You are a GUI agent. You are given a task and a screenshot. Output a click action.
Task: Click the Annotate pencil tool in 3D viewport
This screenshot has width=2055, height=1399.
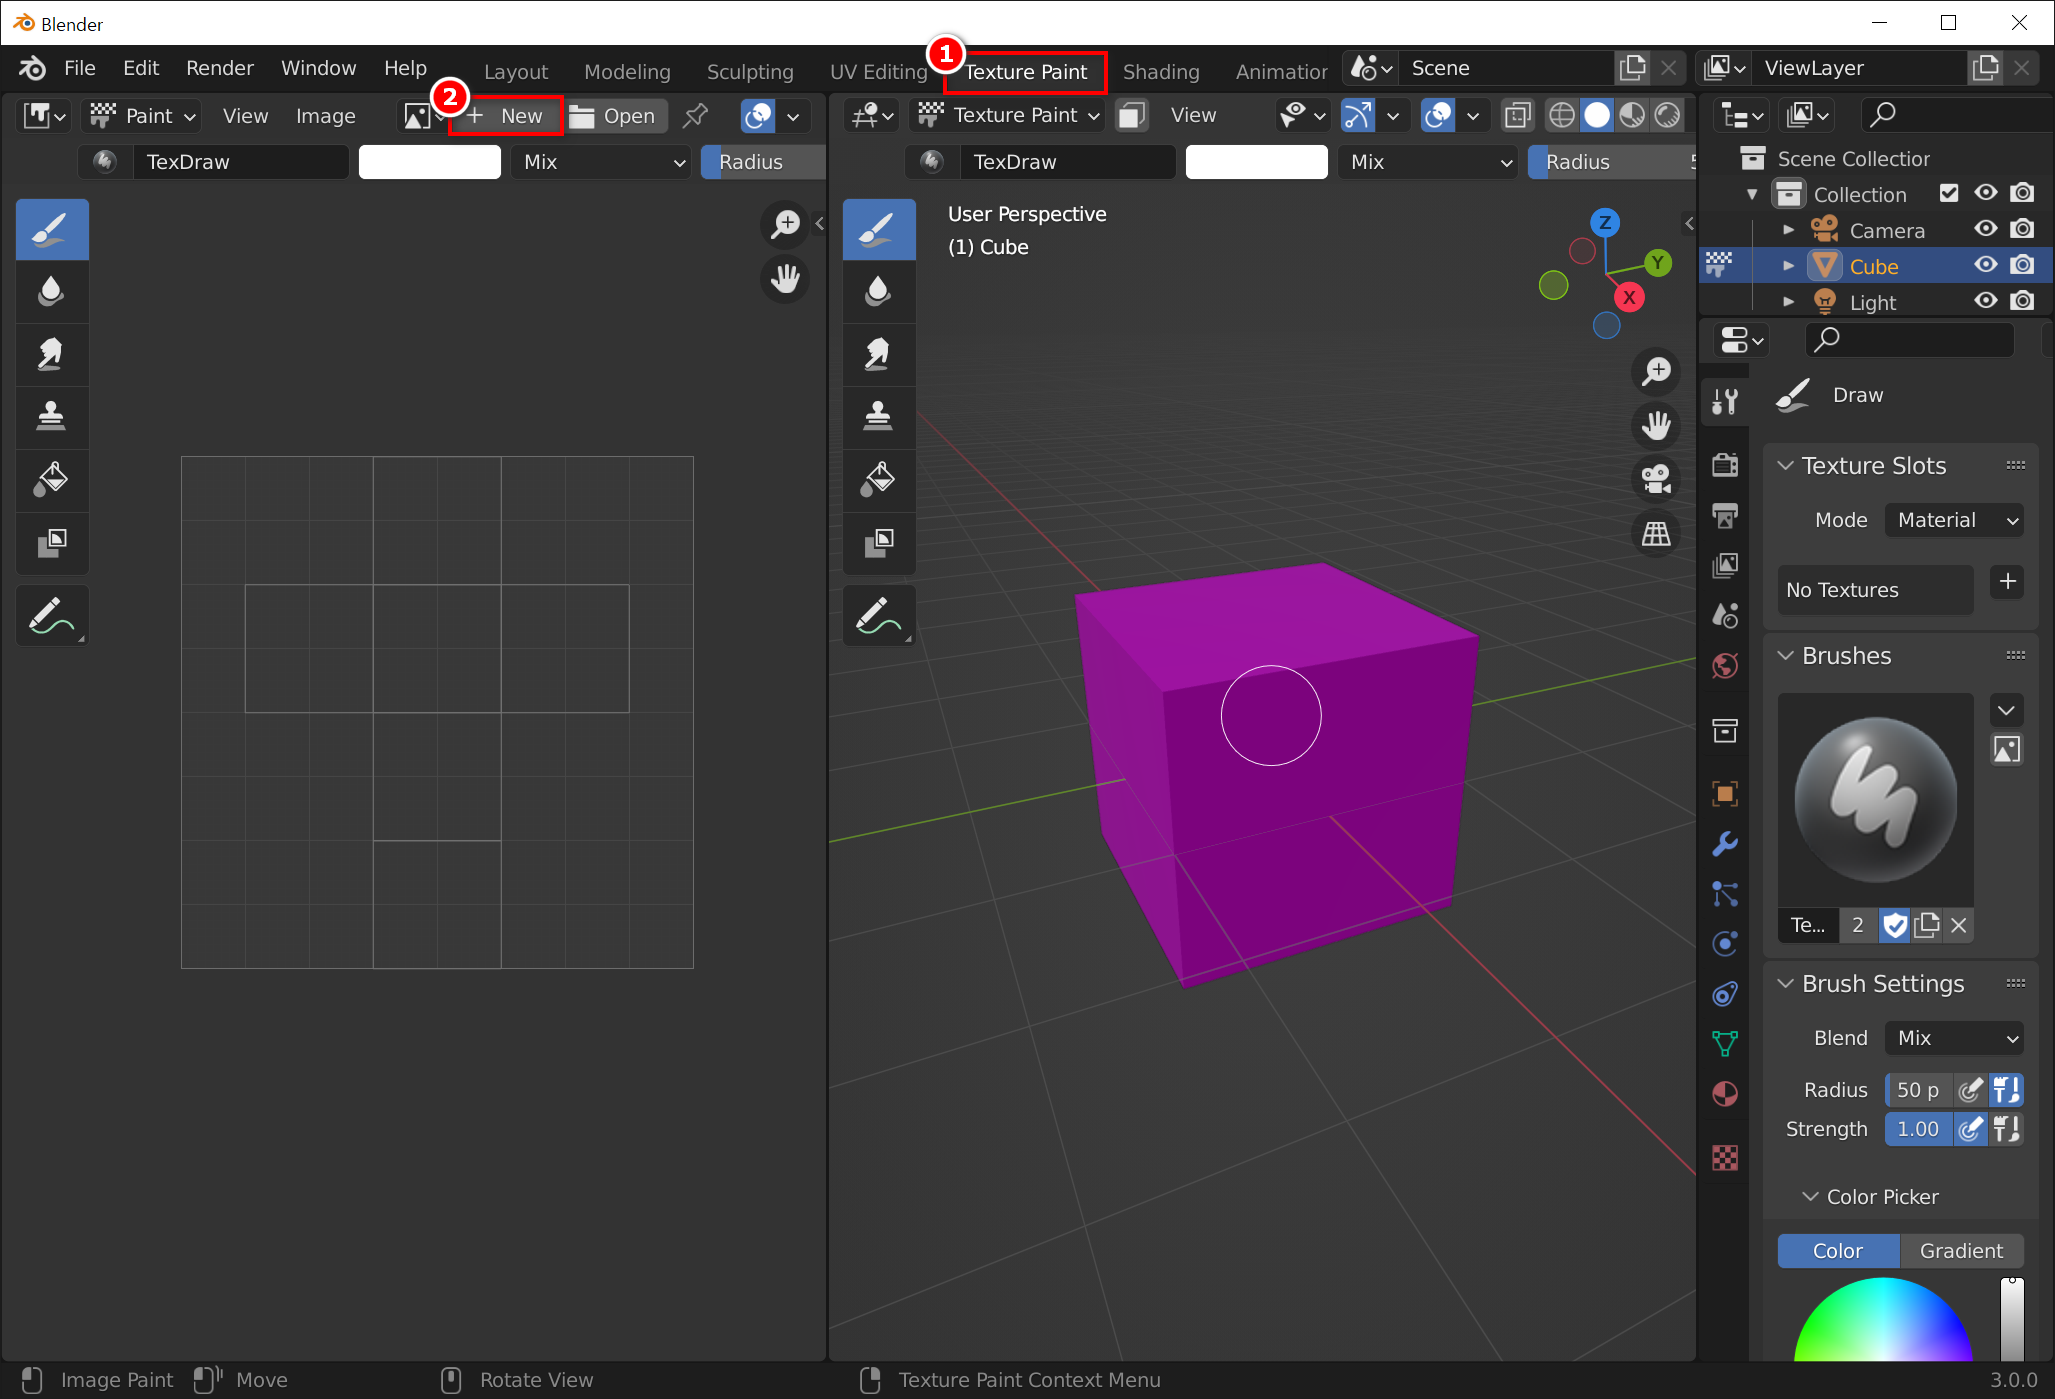pyautogui.click(x=878, y=615)
